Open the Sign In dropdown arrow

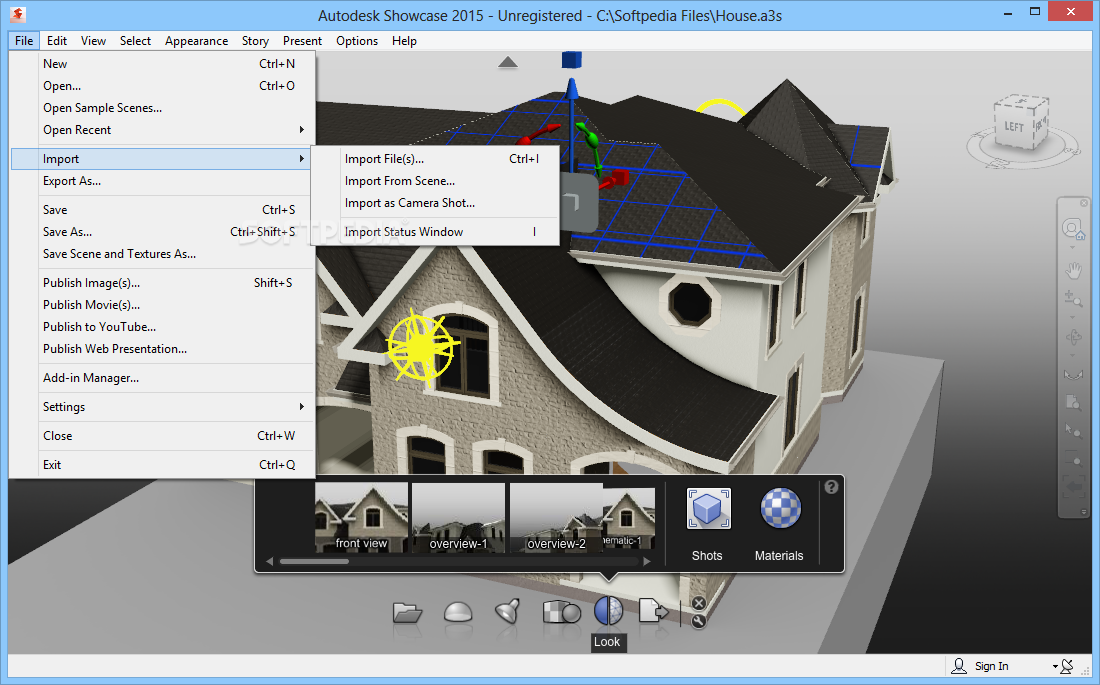(1055, 666)
